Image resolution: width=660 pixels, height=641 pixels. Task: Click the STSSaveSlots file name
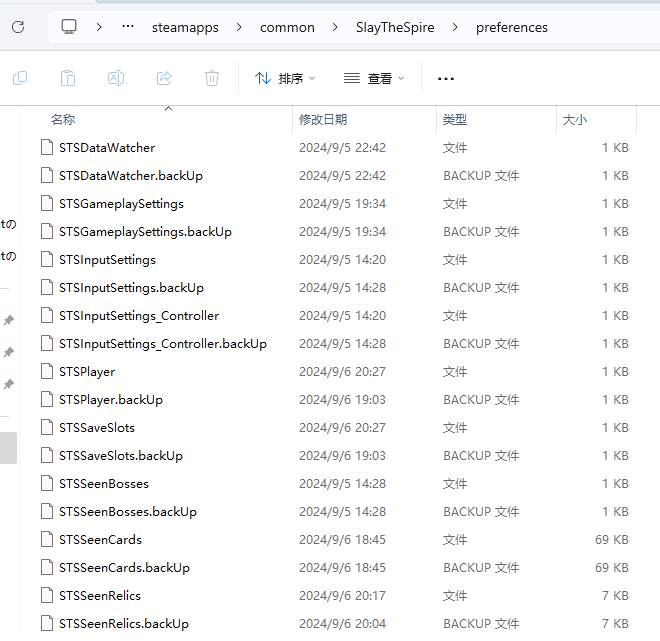coord(97,428)
